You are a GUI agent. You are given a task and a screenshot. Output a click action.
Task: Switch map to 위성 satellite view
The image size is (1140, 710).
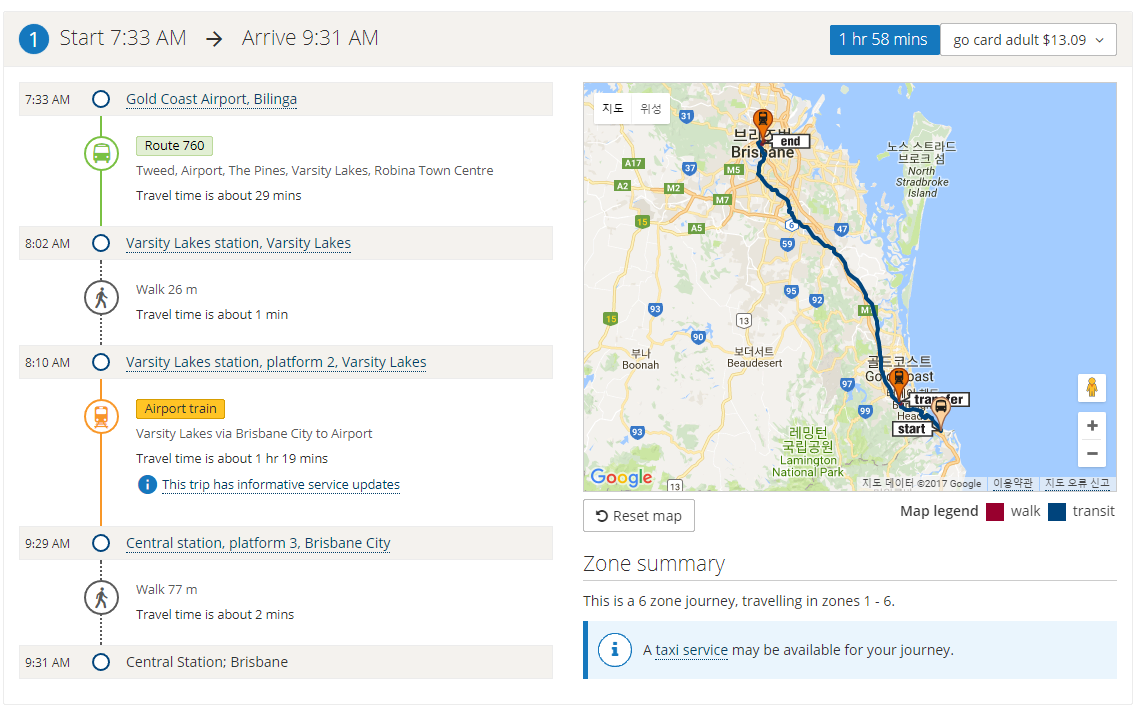pos(651,109)
